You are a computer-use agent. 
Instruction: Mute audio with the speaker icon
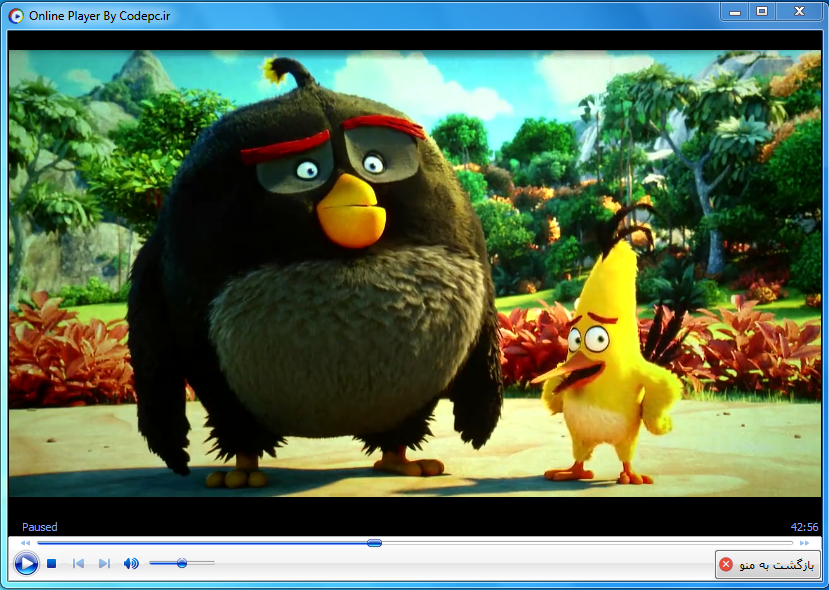click(131, 564)
